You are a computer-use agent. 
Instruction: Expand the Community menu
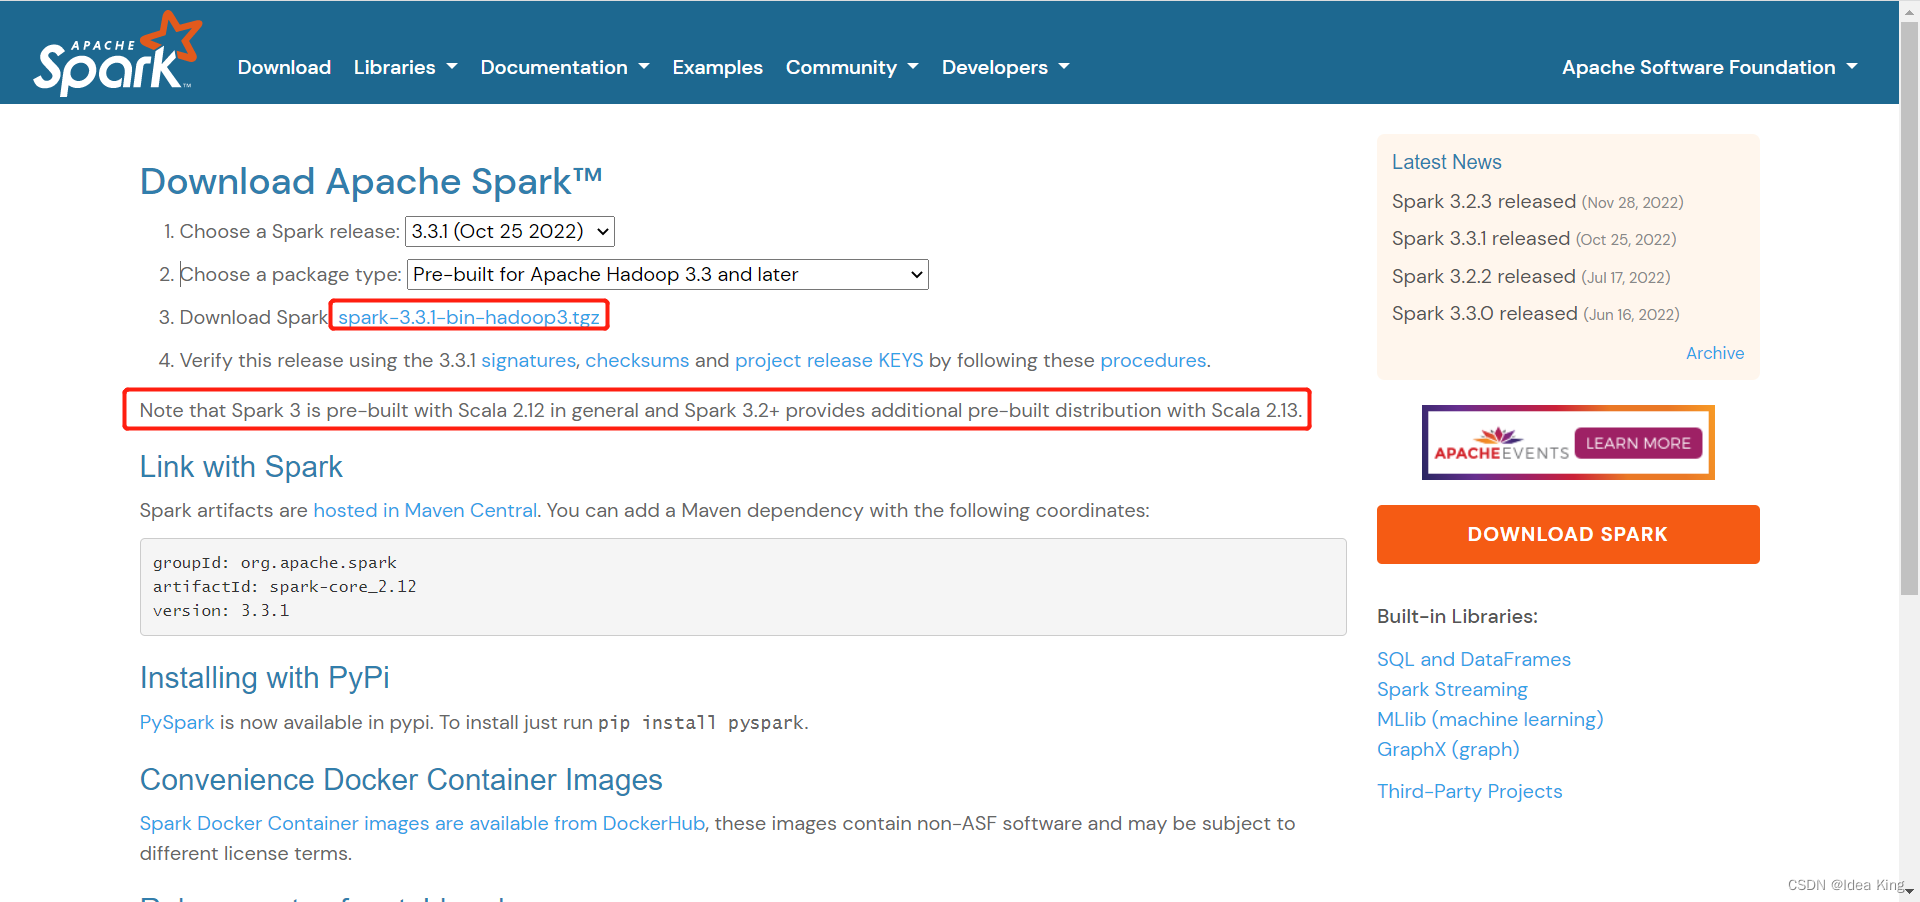pyautogui.click(x=852, y=67)
